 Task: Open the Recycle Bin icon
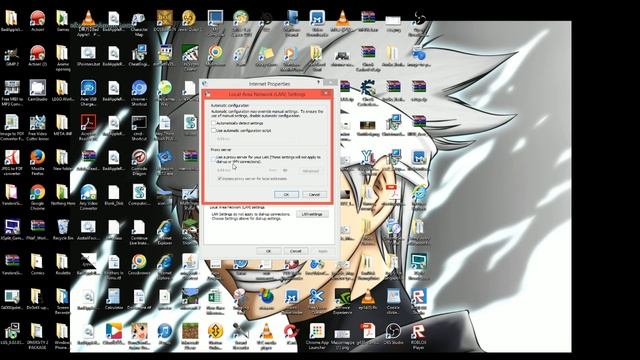63,229
